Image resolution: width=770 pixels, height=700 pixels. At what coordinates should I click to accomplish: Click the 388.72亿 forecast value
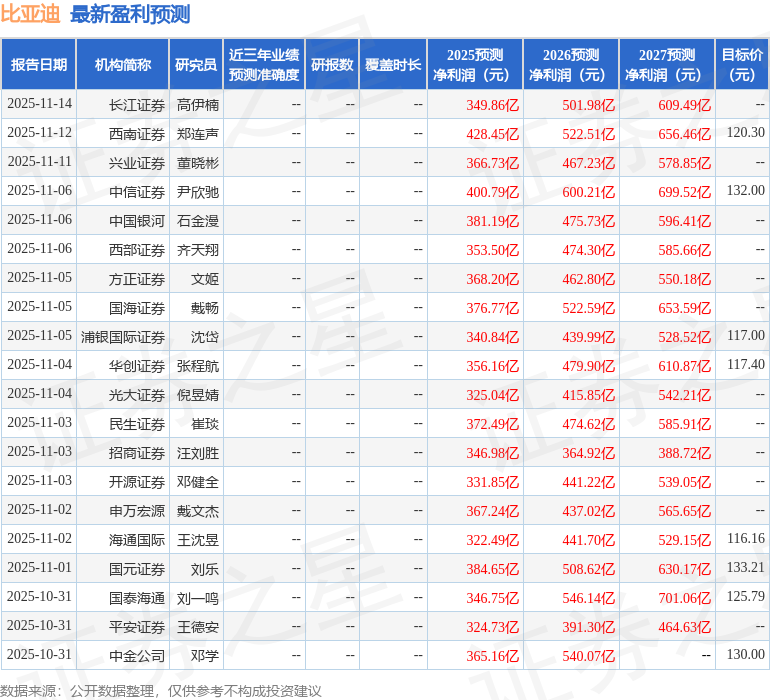pyautogui.click(x=684, y=453)
